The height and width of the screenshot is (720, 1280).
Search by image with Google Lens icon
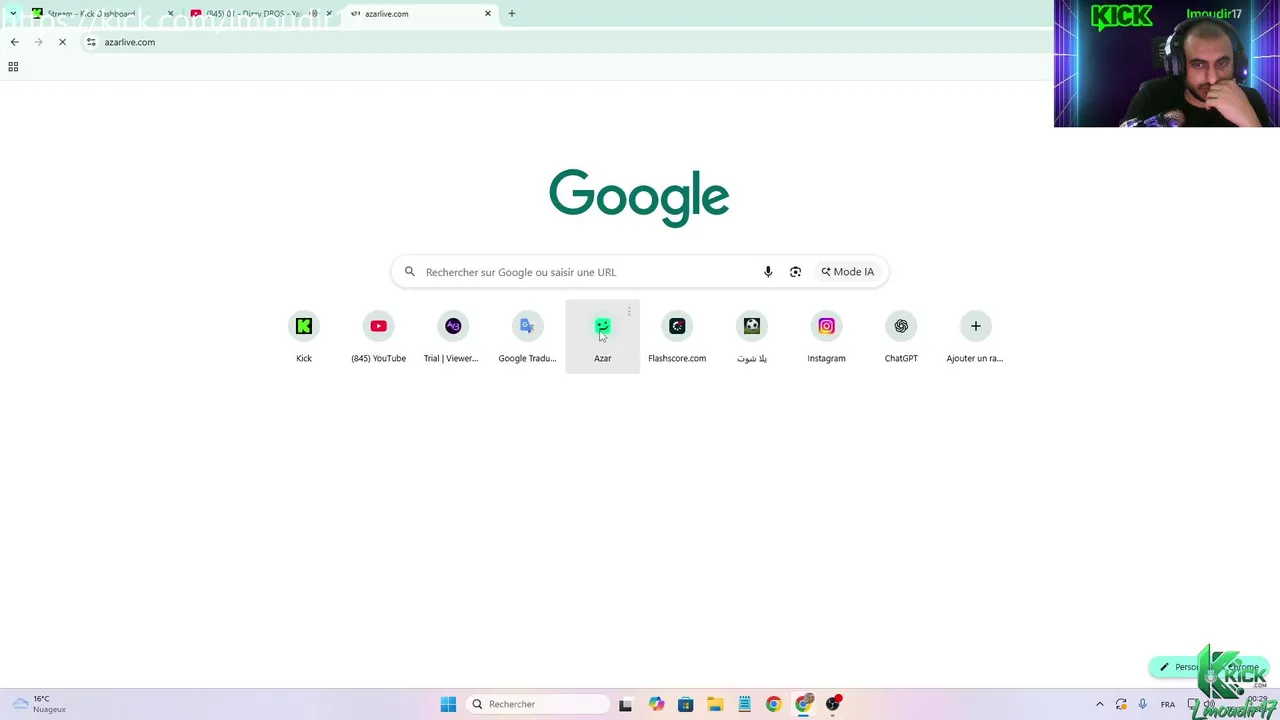pos(795,272)
